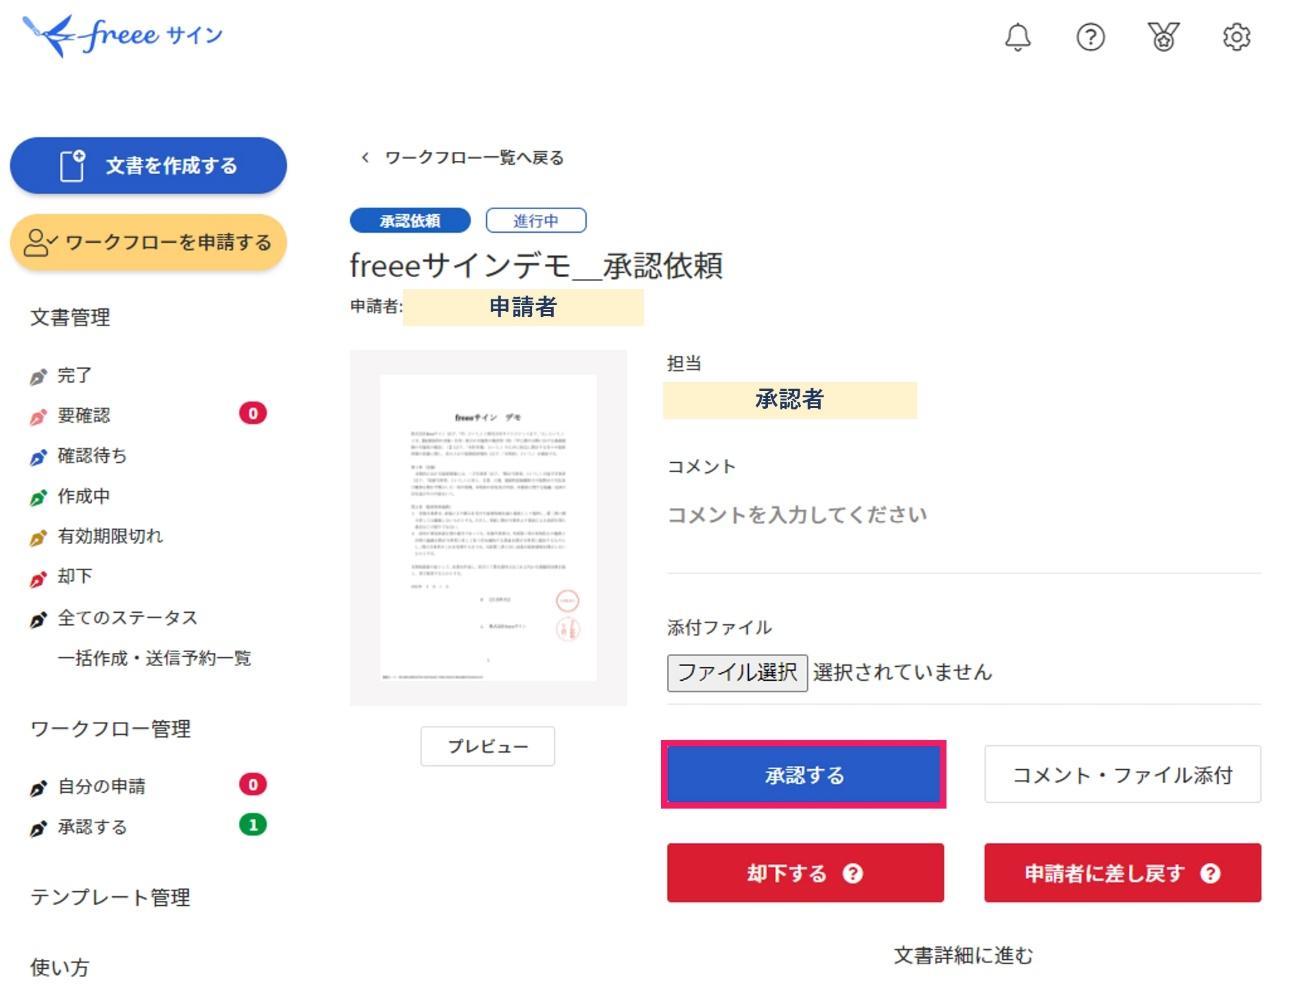Click the プレビュー button

487,746
